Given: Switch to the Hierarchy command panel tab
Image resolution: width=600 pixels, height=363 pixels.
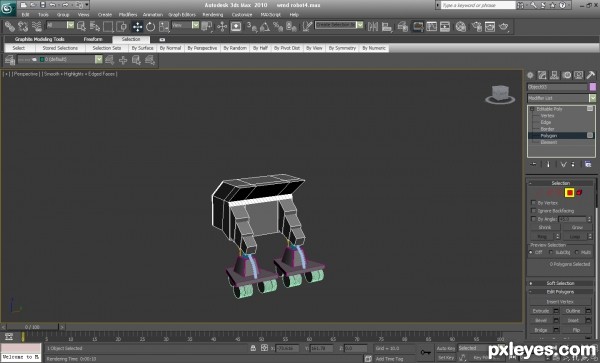Looking at the screenshot, I should (554, 75).
